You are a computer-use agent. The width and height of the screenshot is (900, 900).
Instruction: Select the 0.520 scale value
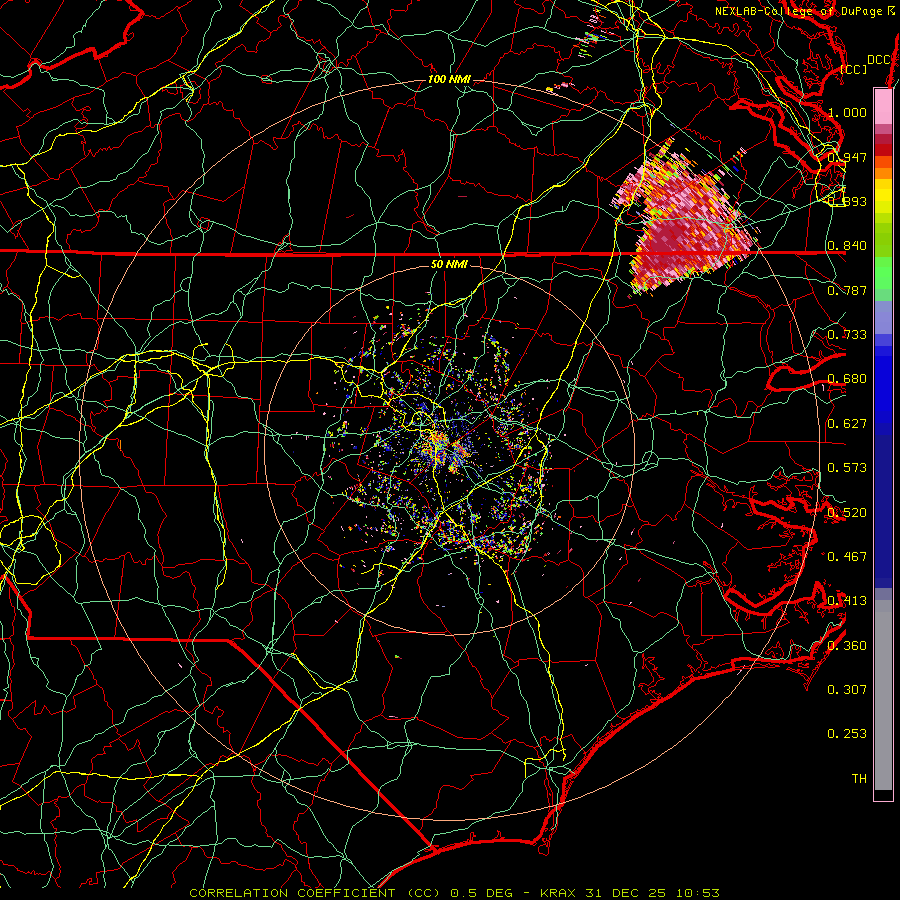coord(847,513)
